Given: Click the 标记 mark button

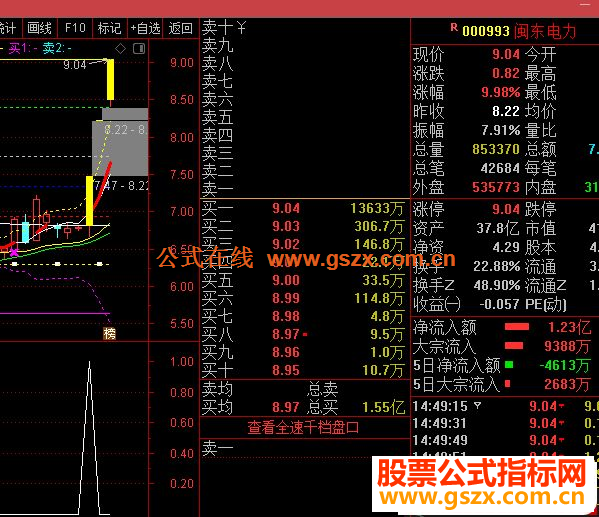Looking at the screenshot, I should 110,28.
